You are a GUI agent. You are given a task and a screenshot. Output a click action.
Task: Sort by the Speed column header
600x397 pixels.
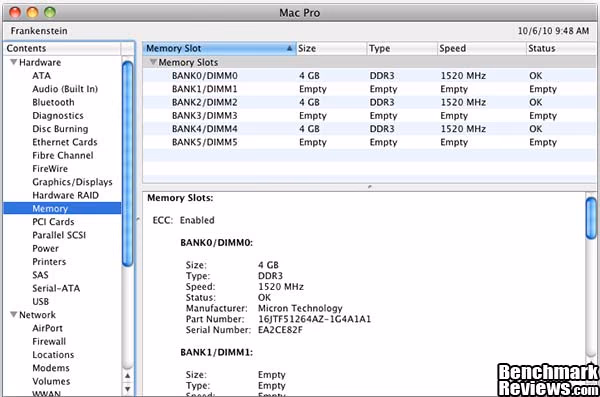tap(481, 48)
